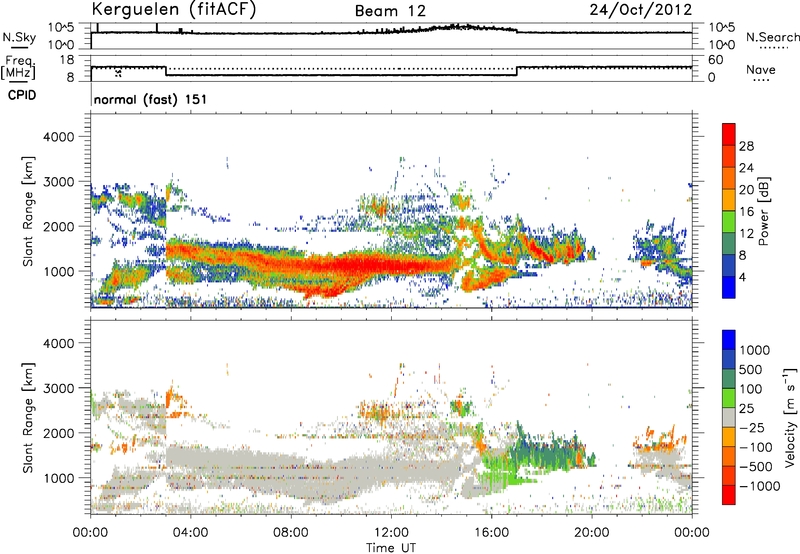Click the 'Velocity [m s-1]' colorbar label
This screenshot has height=554, width=800.
click(790, 417)
